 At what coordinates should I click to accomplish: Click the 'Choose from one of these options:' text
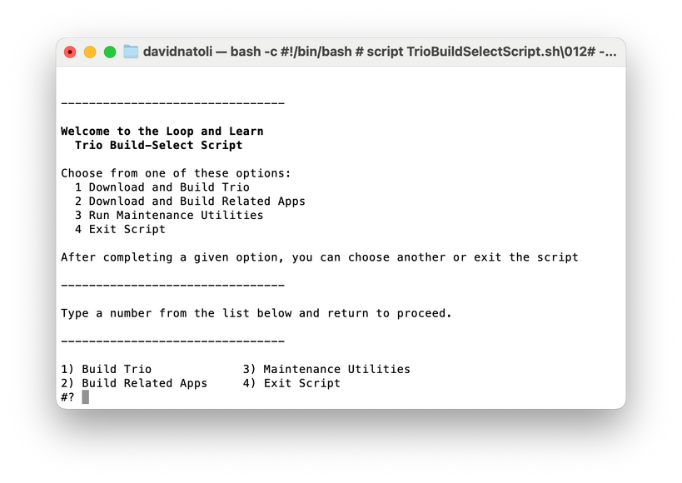176,173
